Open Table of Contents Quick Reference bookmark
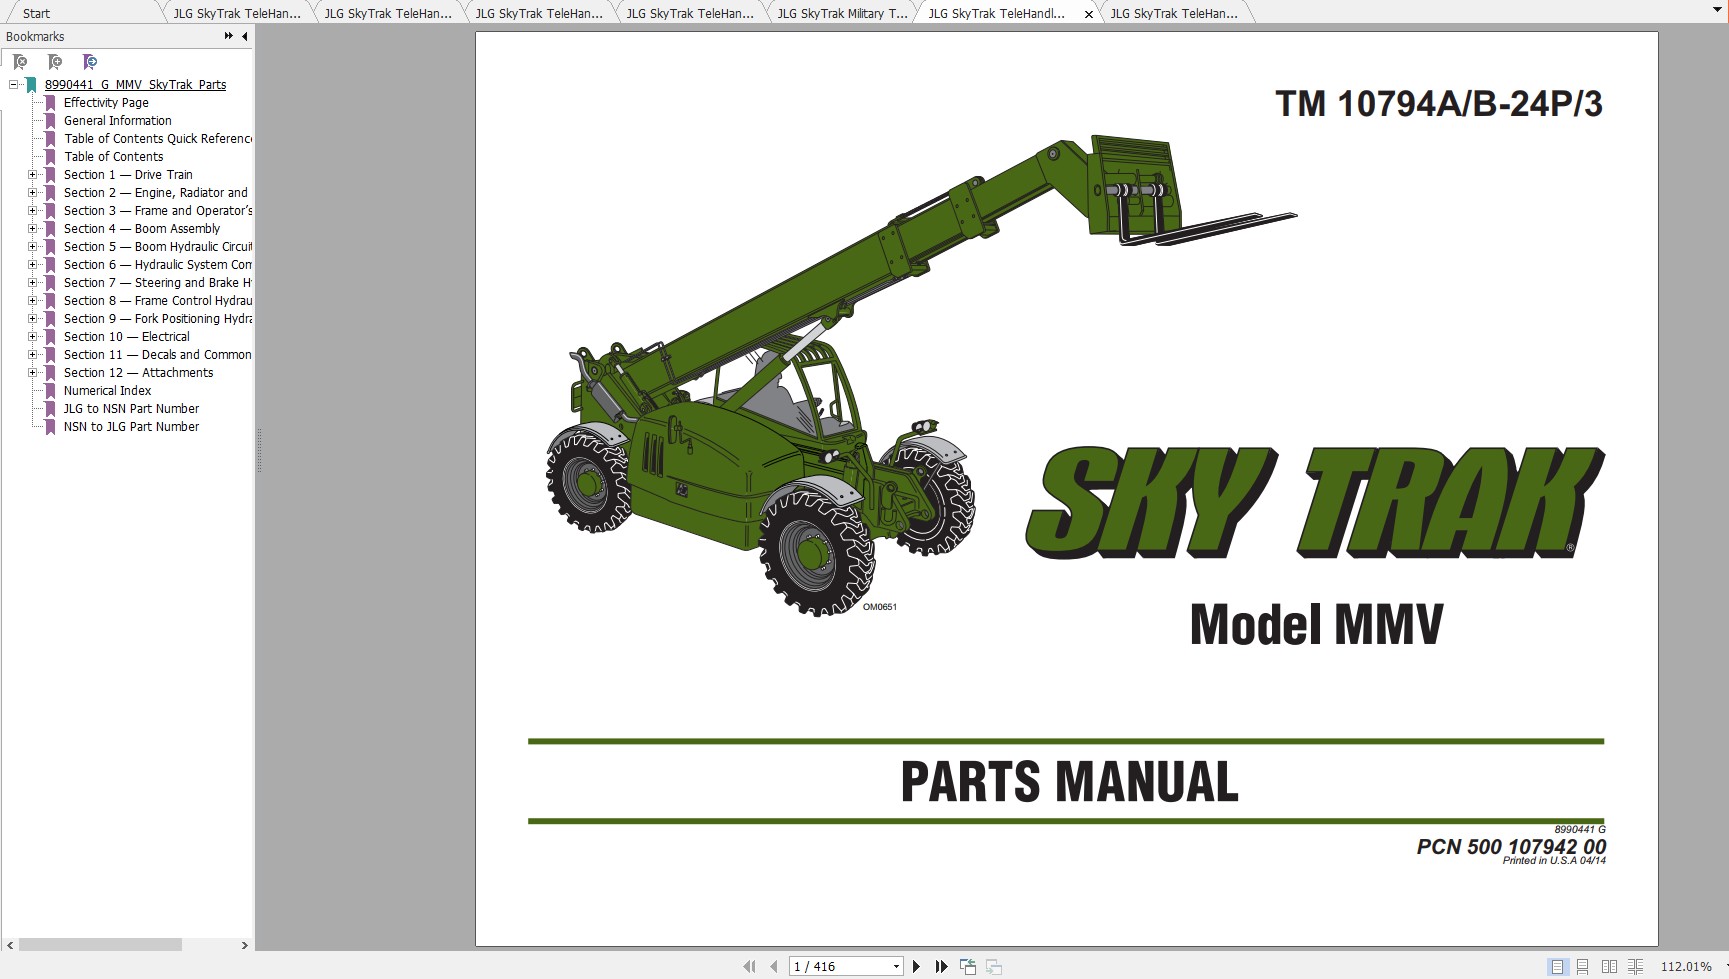The height and width of the screenshot is (979, 1729). pyautogui.click(x=158, y=138)
